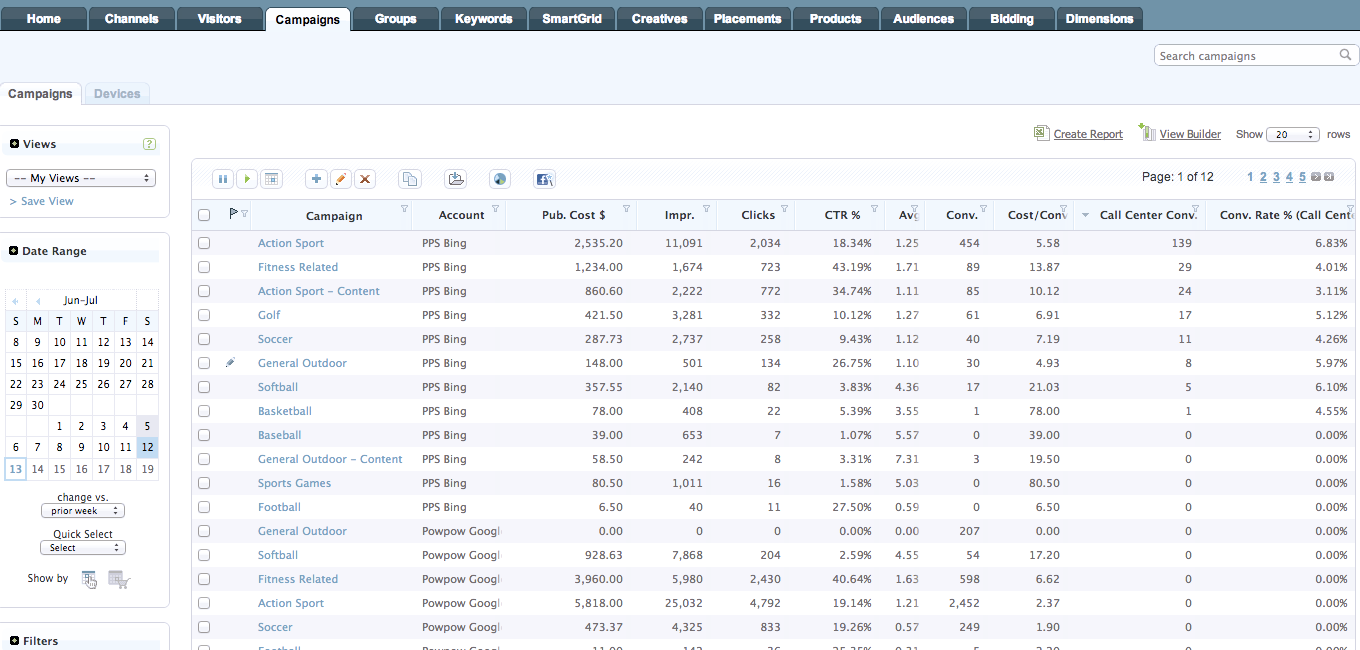Image resolution: width=1360 pixels, height=650 pixels.
Task: Switch to the Devices sub-tab
Action: (x=117, y=94)
